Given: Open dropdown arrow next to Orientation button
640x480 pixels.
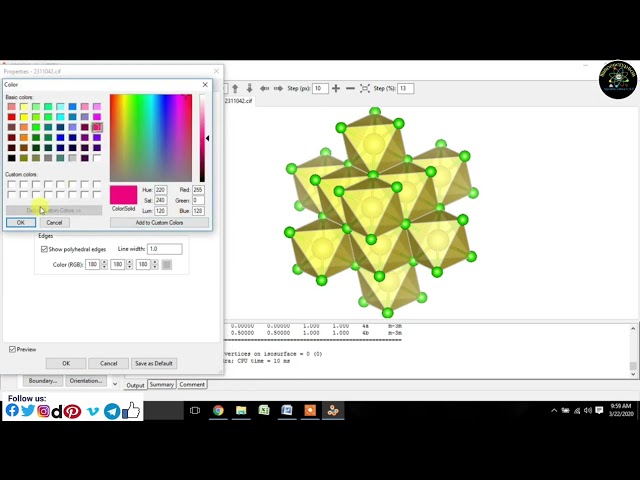Looking at the screenshot, I should [115, 384].
